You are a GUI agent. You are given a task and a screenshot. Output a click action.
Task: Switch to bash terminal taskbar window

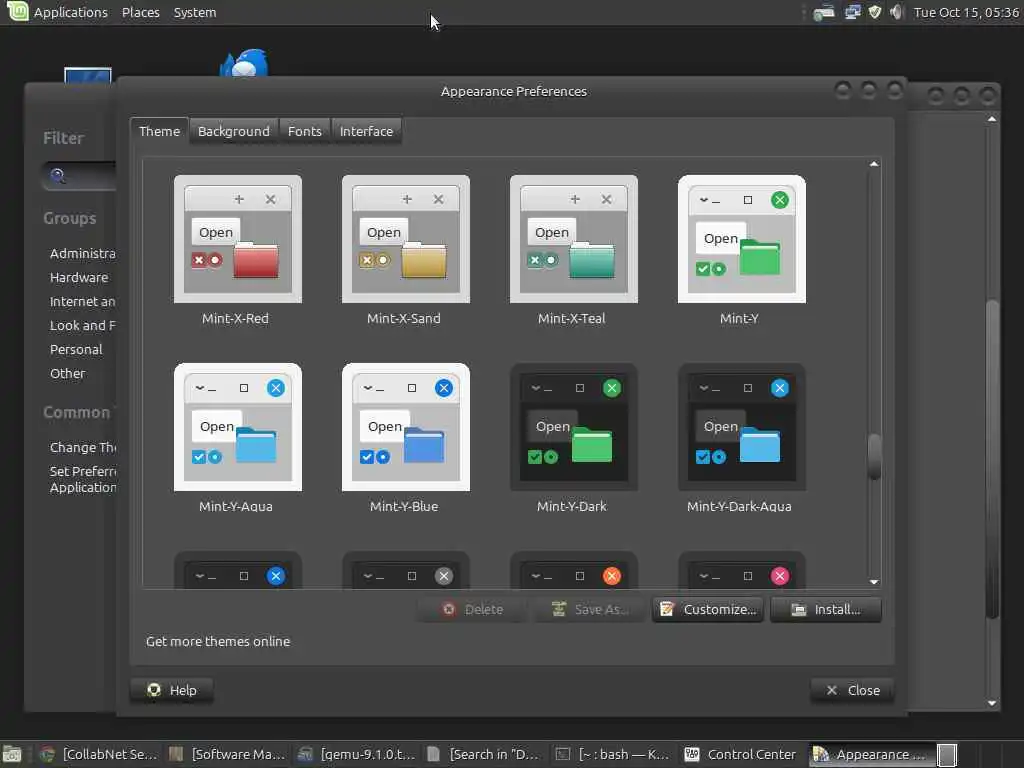(x=613, y=754)
